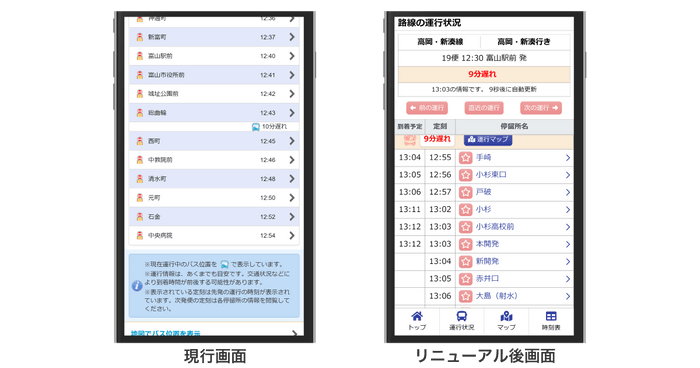Screen dimensions: 700x368
Task: Expand the 中央病院 stop row chevron
Action: (x=292, y=235)
